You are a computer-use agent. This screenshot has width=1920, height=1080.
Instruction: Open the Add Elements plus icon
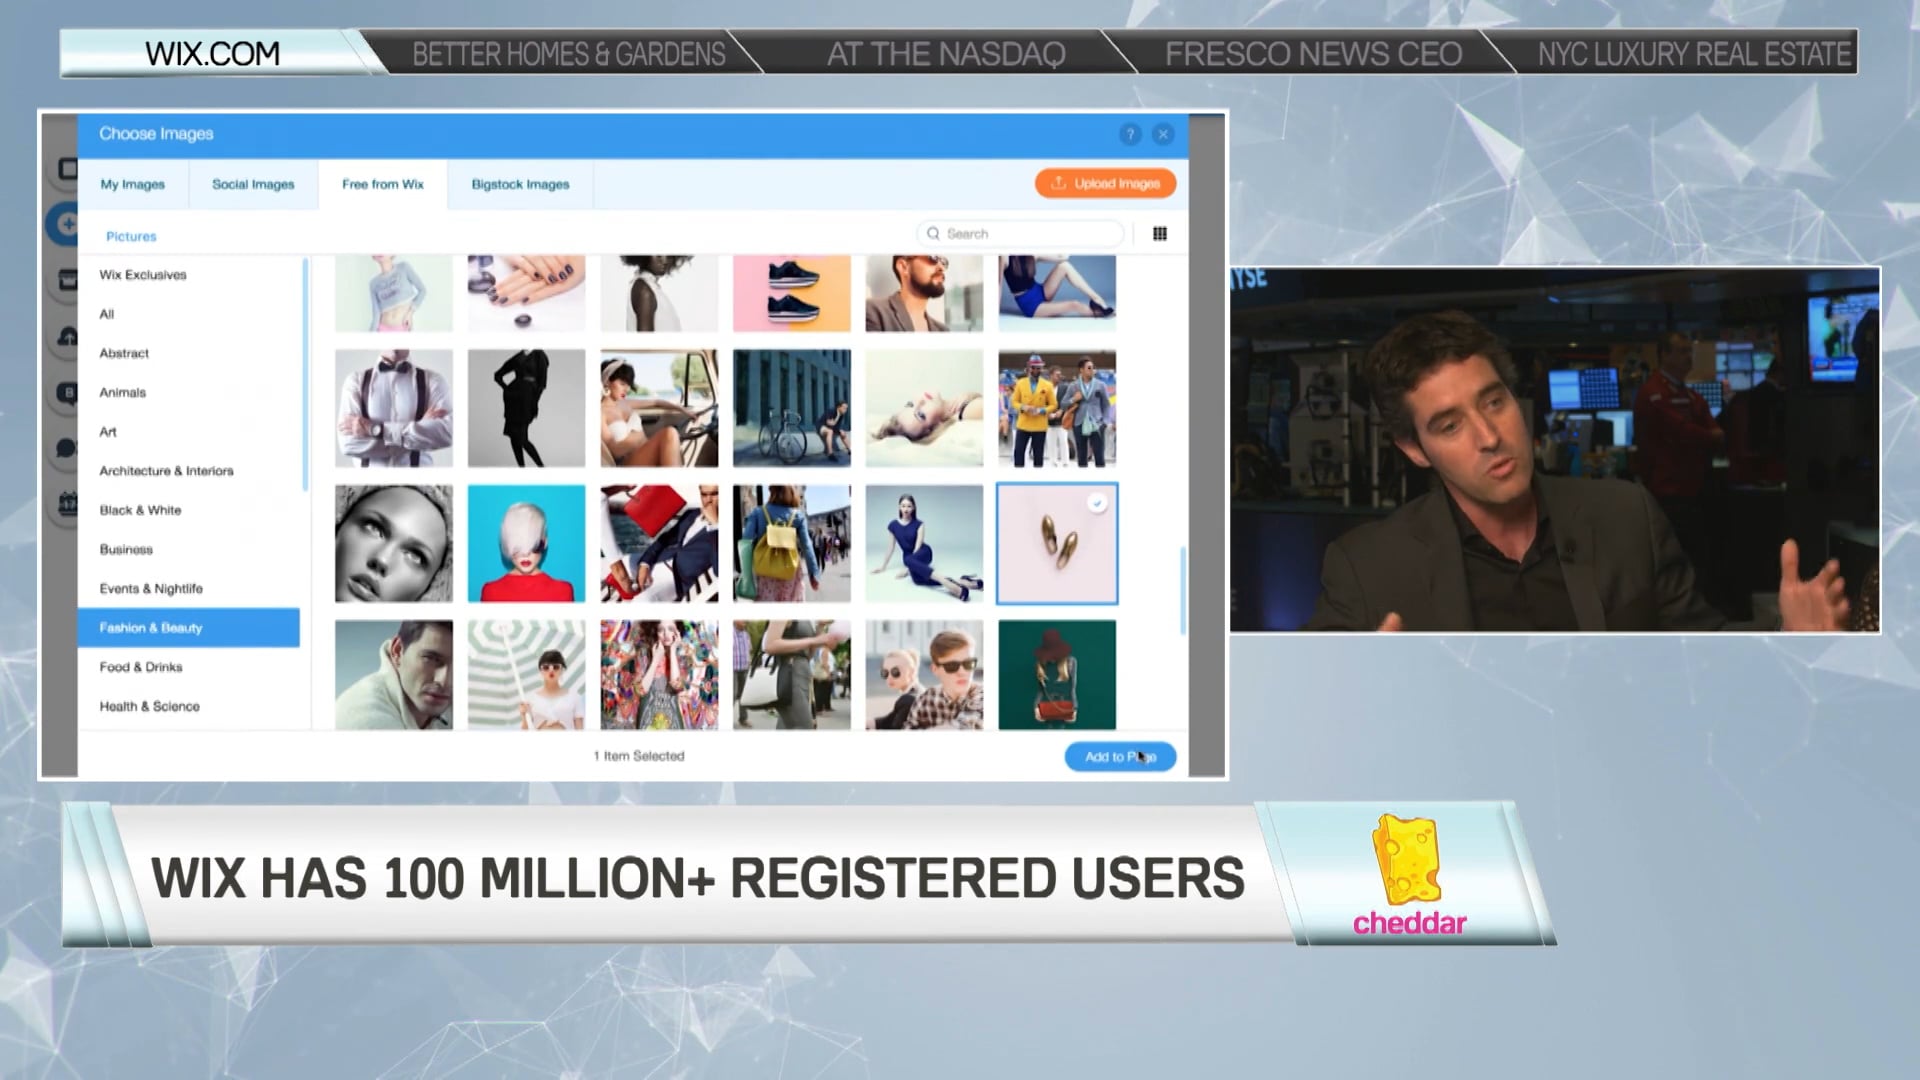(x=66, y=225)
